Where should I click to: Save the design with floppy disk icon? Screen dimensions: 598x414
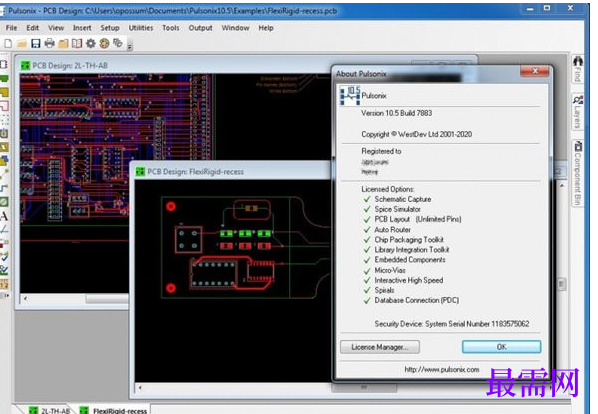[35, 43]
